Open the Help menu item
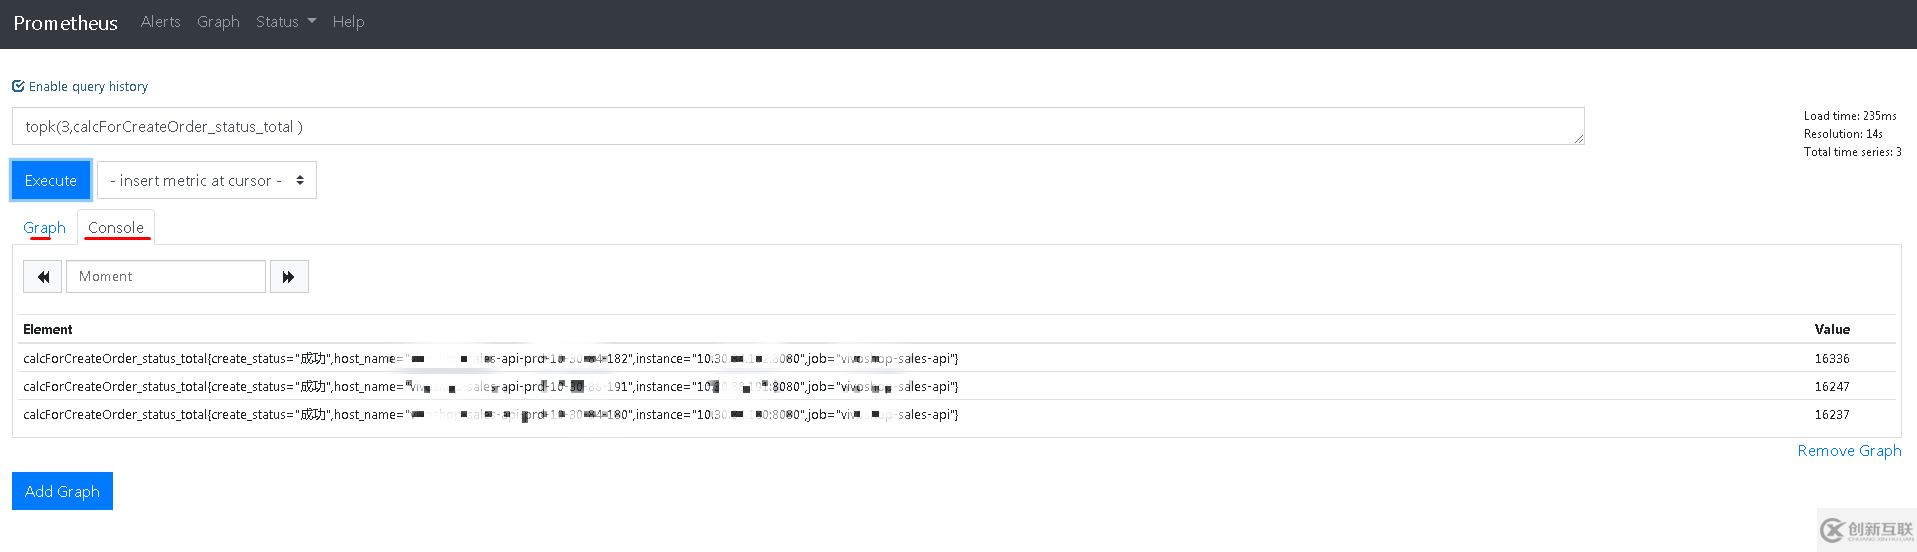This screenshot has width=1917, height=552. (348, 22)
